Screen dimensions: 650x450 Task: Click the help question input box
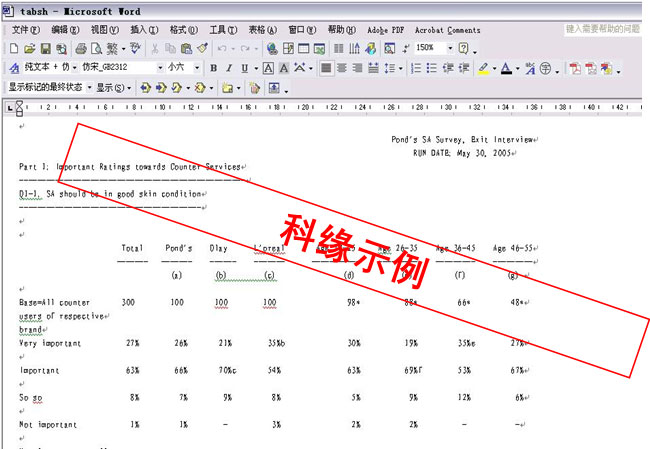click(x=603, y=29)
